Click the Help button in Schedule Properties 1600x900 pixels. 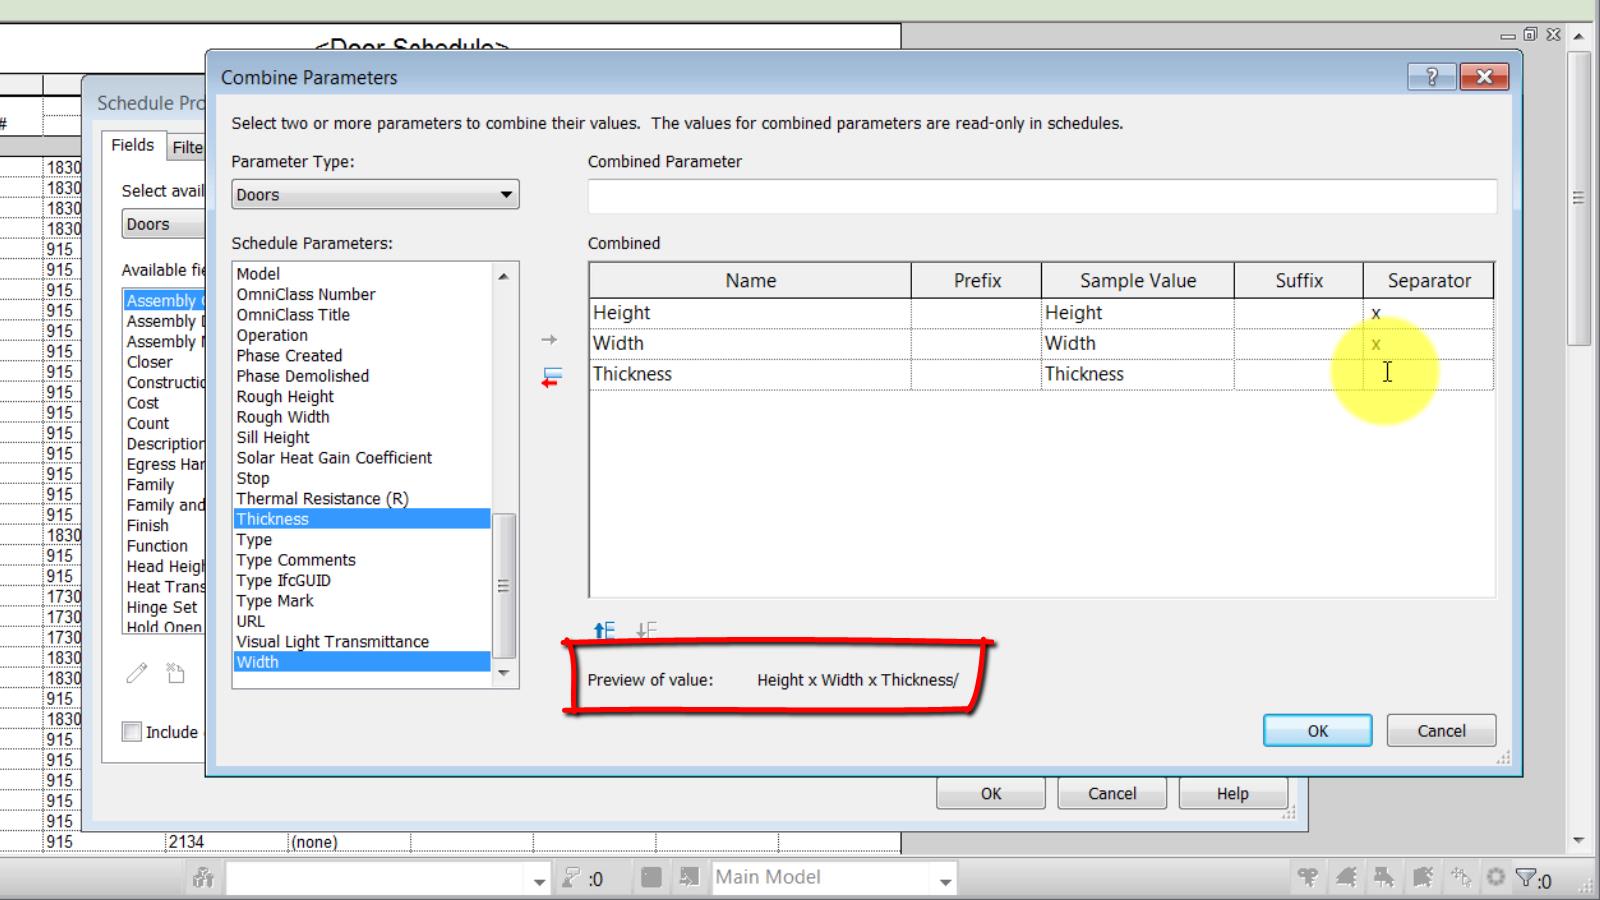coord(1233,793)
